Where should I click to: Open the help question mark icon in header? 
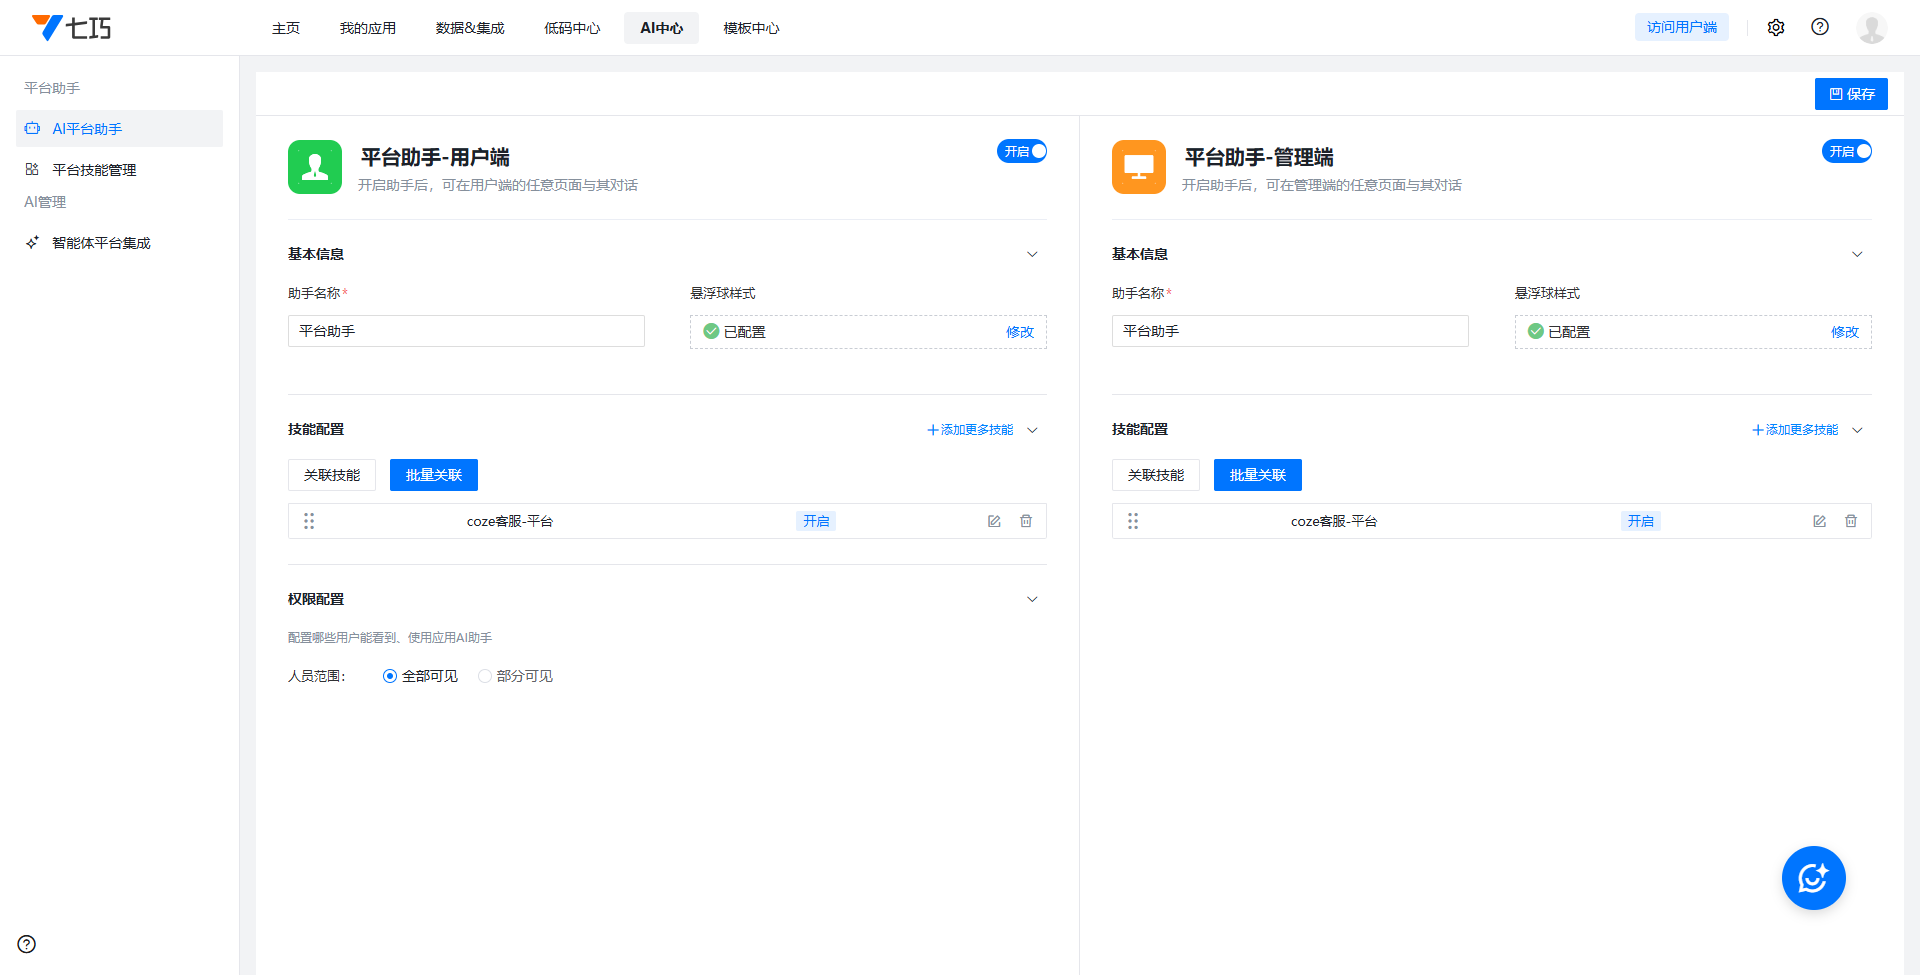(1820, 27)
